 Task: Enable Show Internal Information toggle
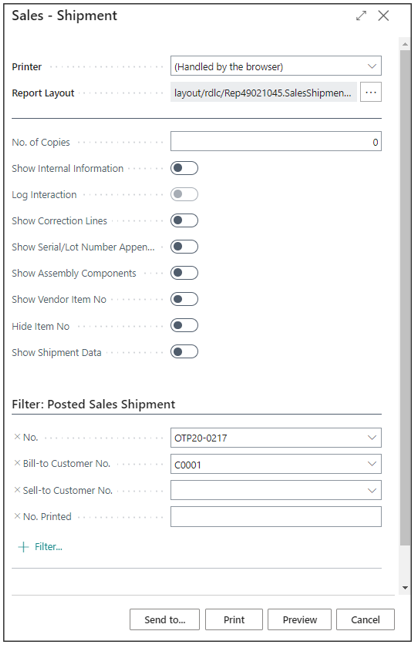pos(184,168)
